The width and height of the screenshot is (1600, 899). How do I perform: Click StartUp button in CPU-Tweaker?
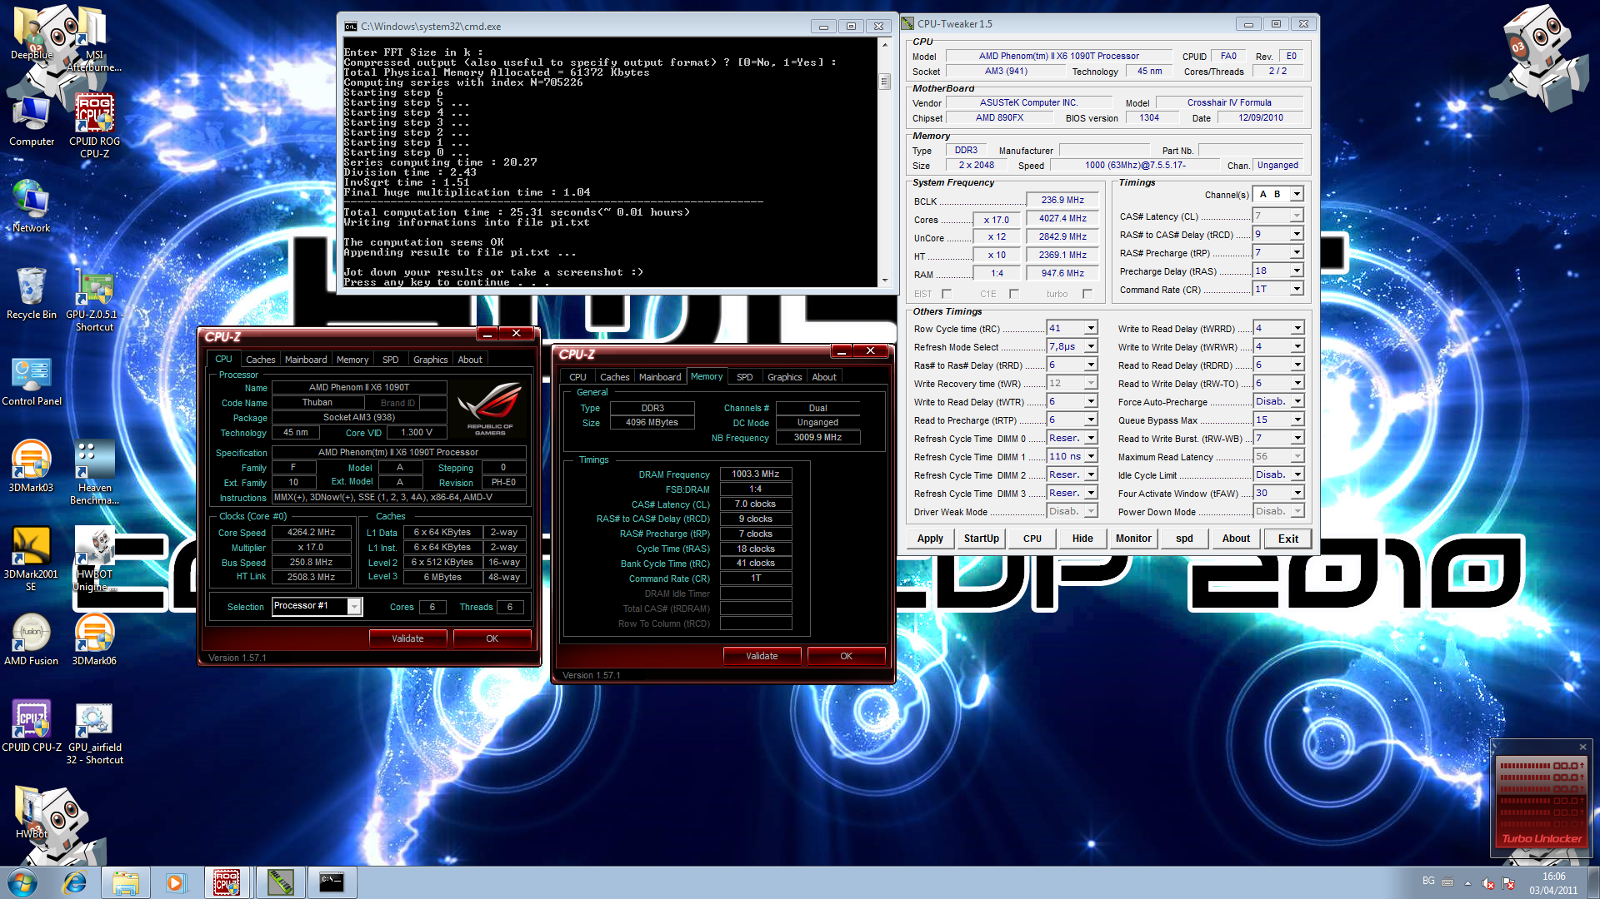981,538
